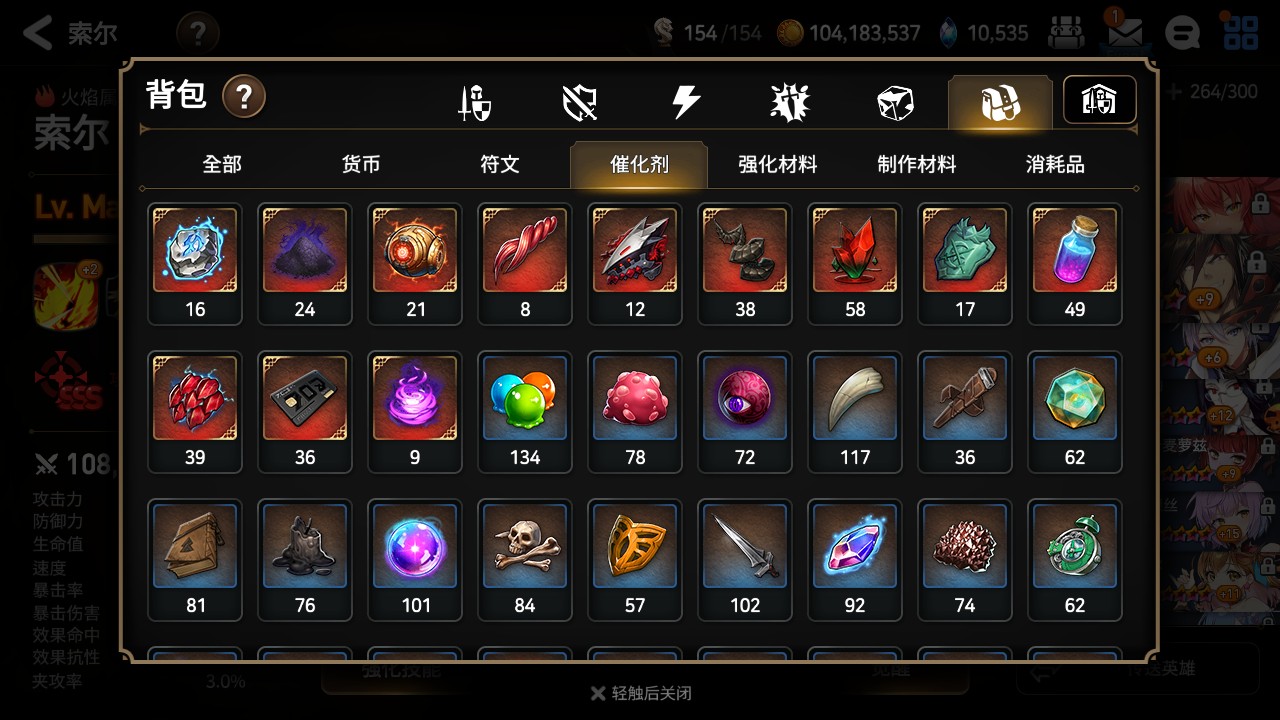Screen dimensions: 1280x720
Task: Select the crossed-out shield category icon
Action: (x=580, y=102)
